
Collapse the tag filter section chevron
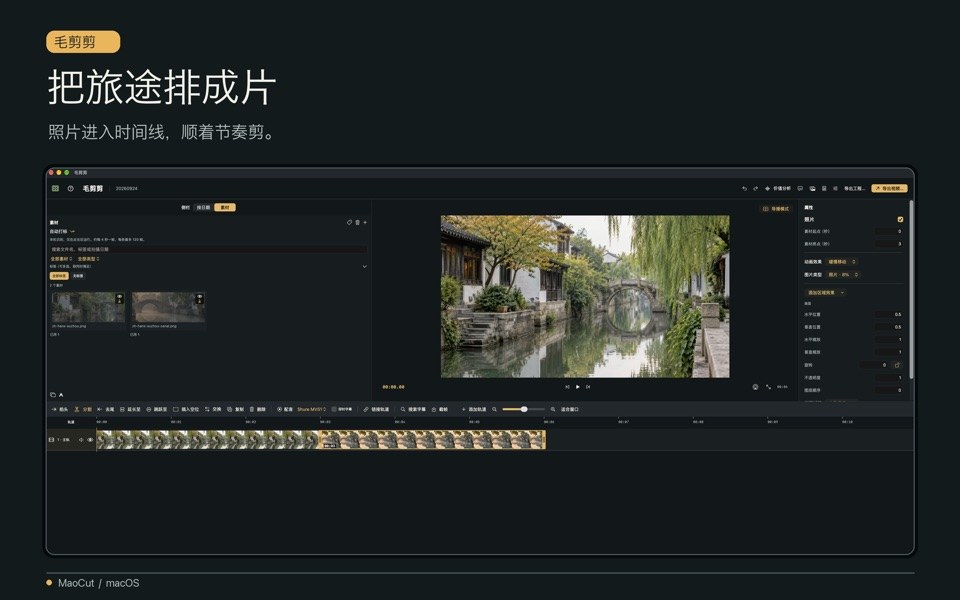click(x=364, y=266)
